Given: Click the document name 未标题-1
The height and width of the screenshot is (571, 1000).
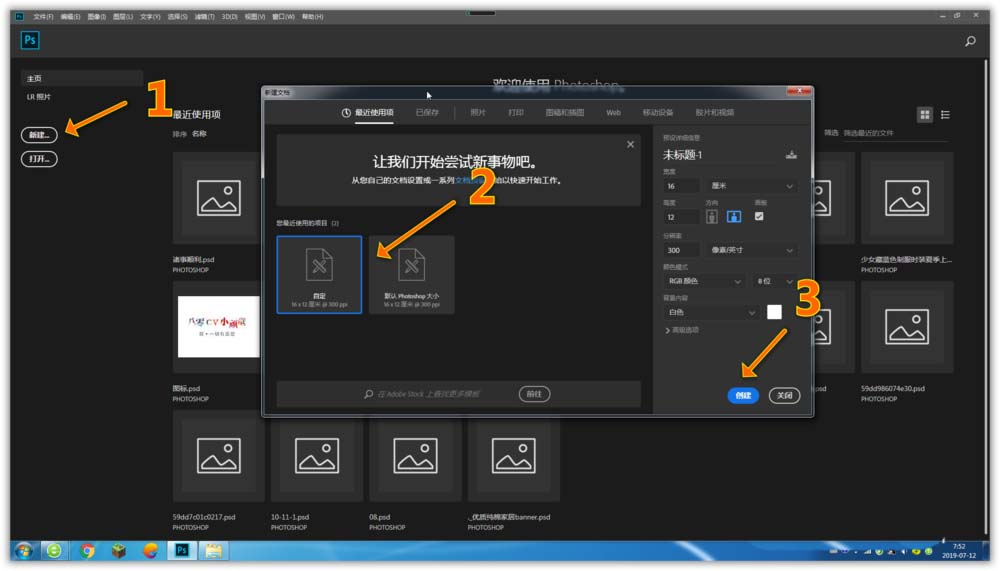Looking at the screenshot, I should point(682,155).
